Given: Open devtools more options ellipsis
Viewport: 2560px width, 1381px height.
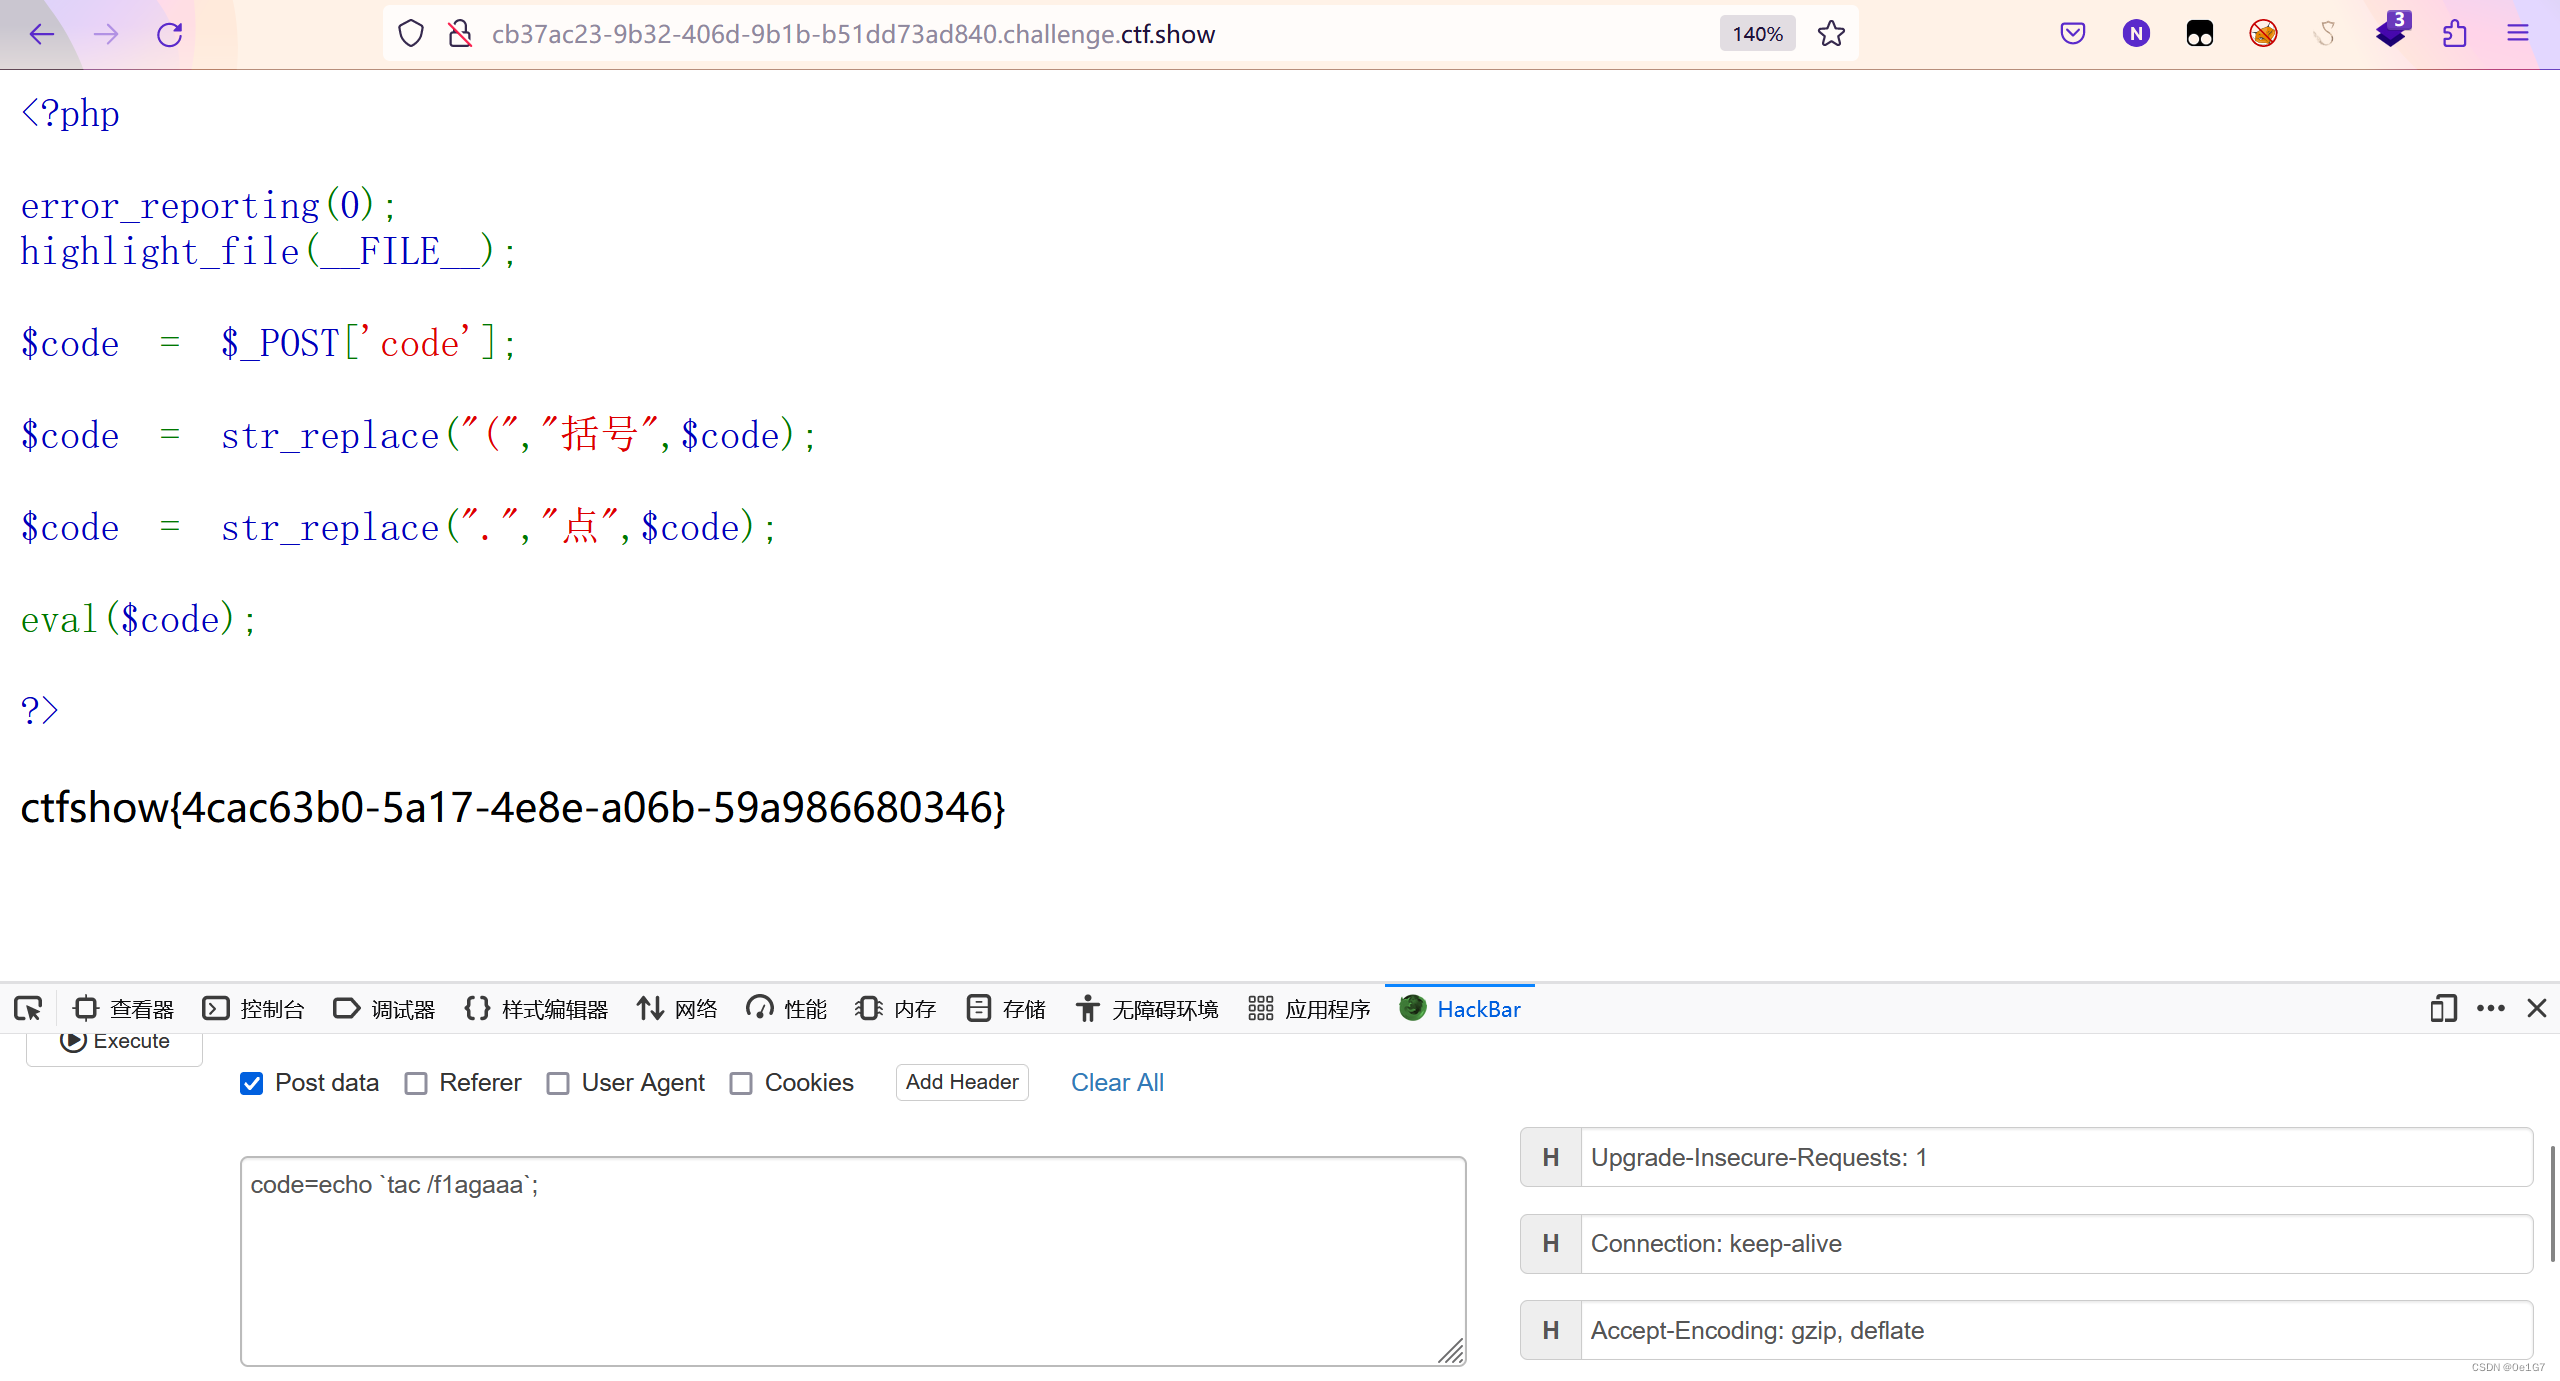Looking at the screenshot, I should (2491, 1009).
